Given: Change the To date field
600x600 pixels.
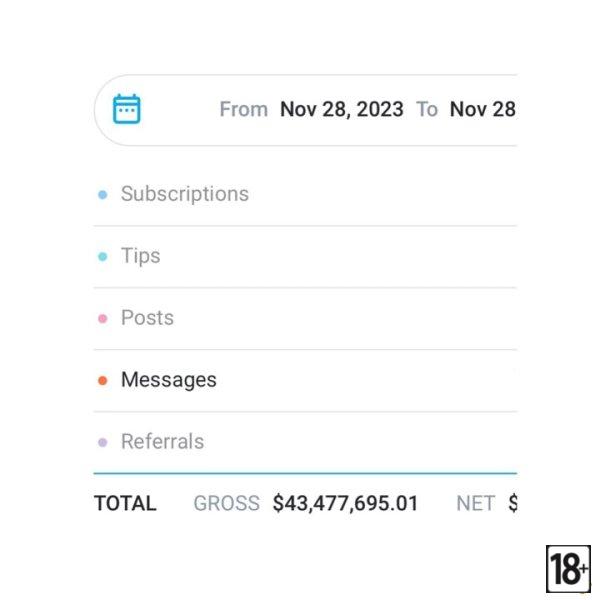Looking at the screenshot, I should pyautogui.click(x=483, y=109).
